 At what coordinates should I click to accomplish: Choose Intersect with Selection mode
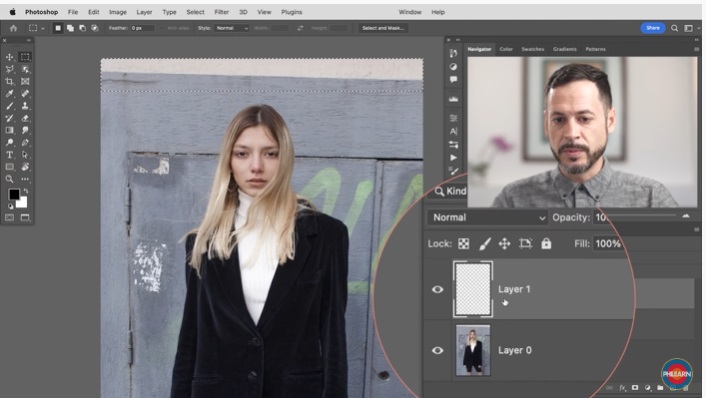click(95, 28)
